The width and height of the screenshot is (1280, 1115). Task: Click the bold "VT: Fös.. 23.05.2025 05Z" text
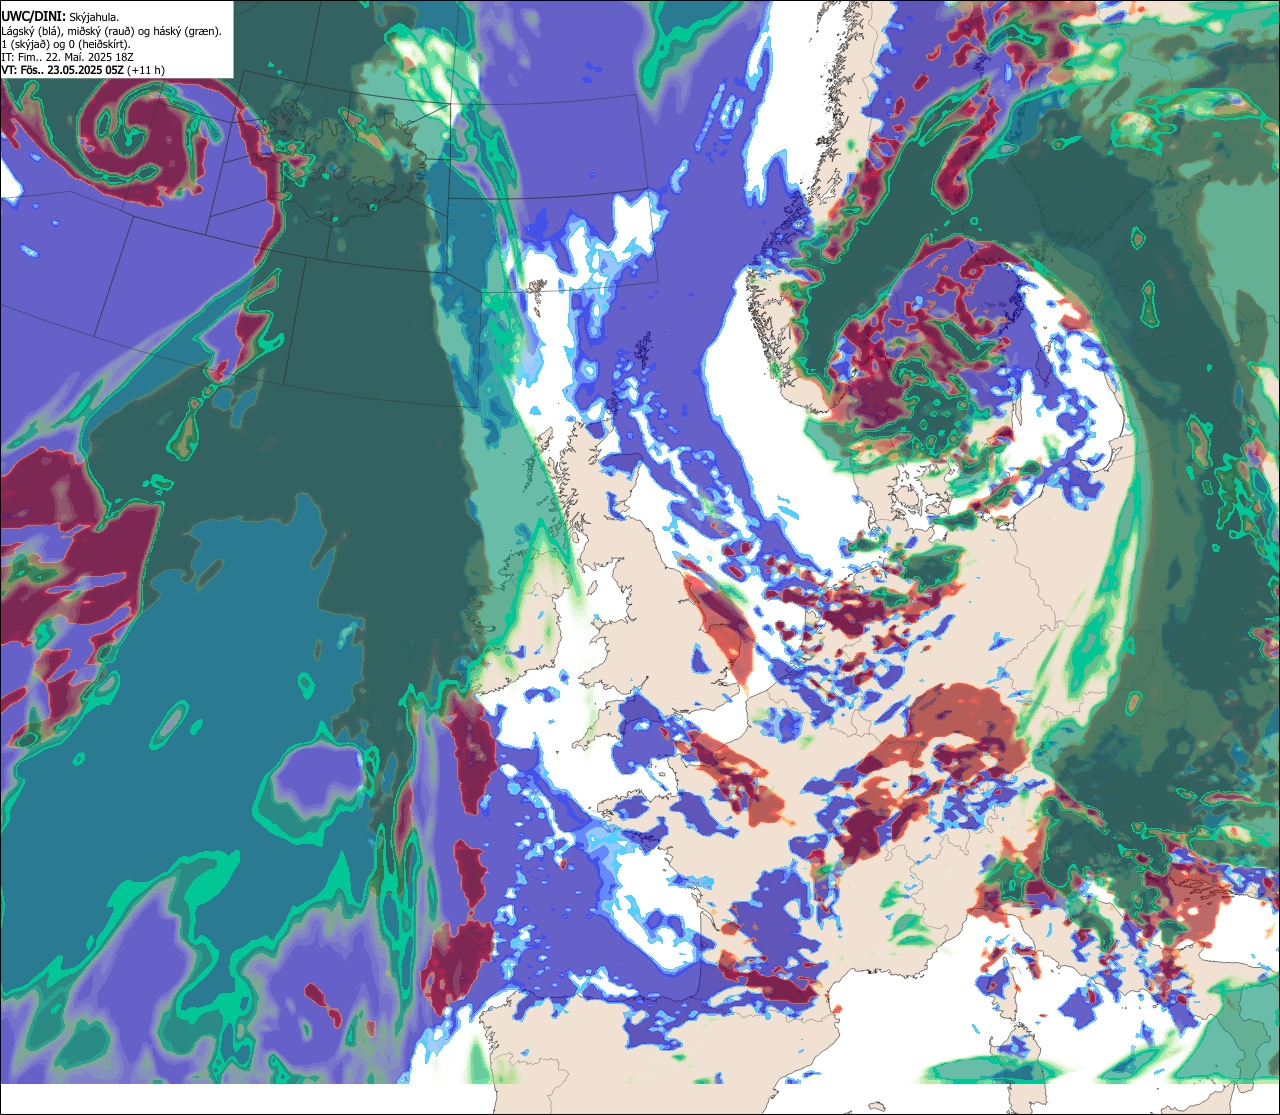(x=62, y=71)
